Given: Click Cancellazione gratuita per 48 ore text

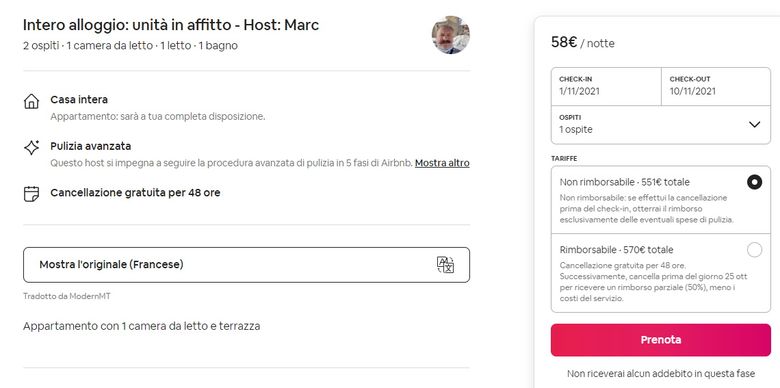Looking at the screenshot, I should click(x=135, y=193).
